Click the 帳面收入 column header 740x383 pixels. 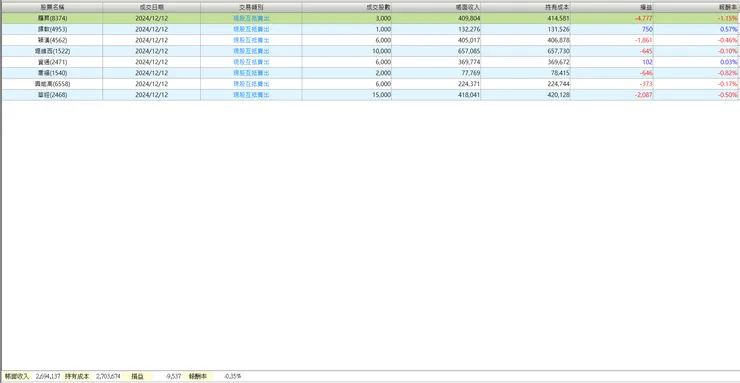[437, 8]
